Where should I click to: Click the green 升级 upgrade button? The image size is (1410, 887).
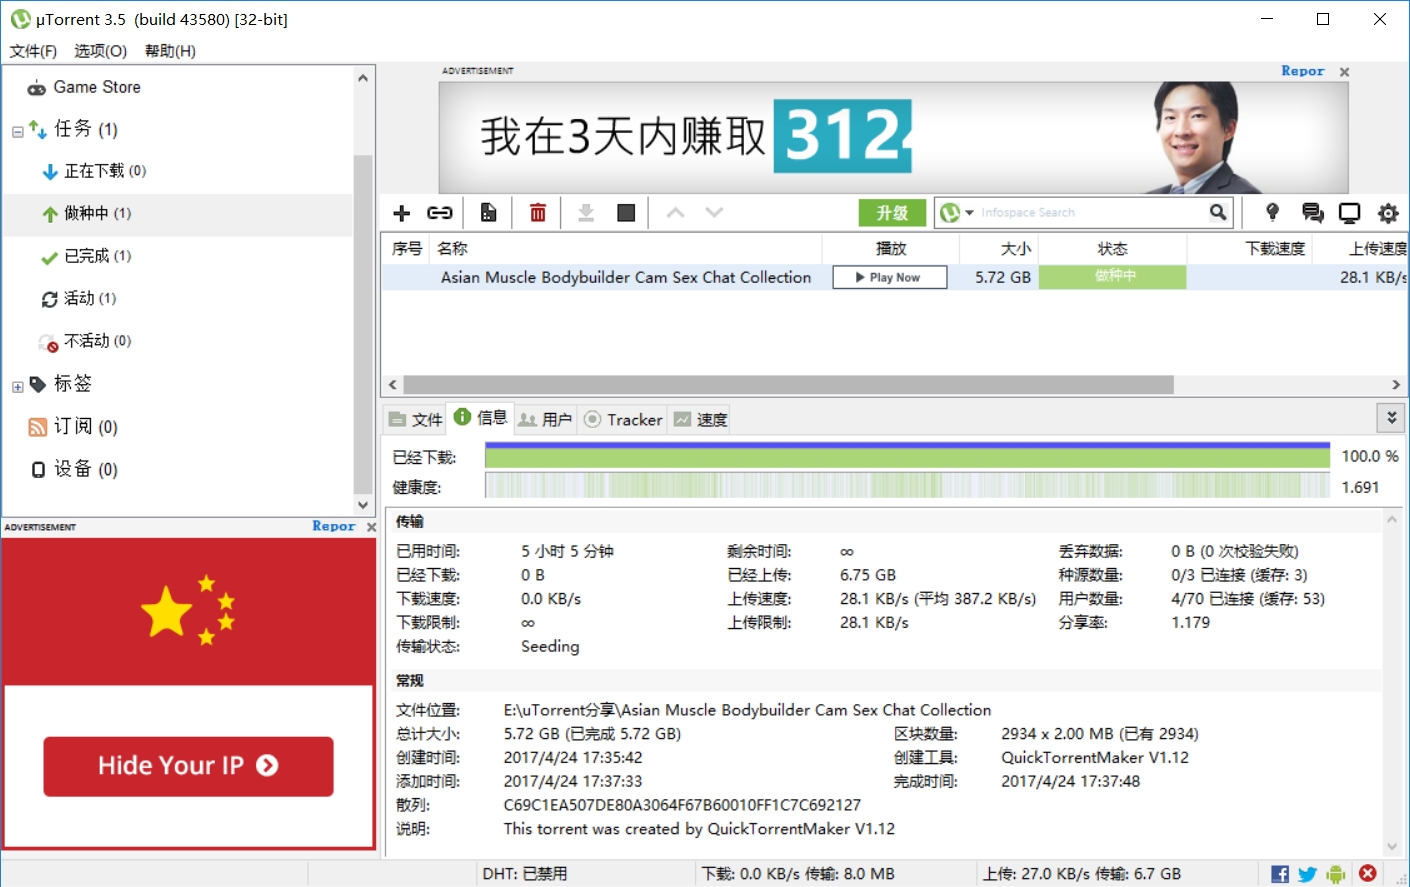click(892, 213)
